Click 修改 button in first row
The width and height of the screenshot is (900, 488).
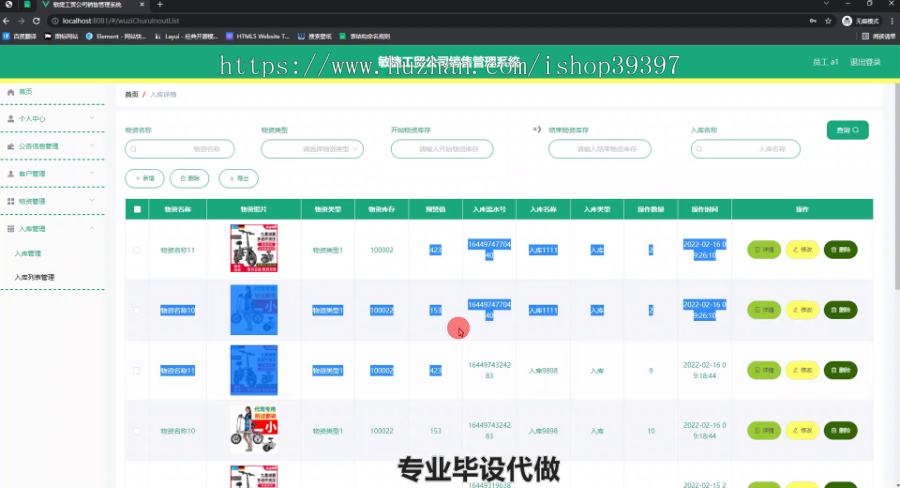(802, 250)
